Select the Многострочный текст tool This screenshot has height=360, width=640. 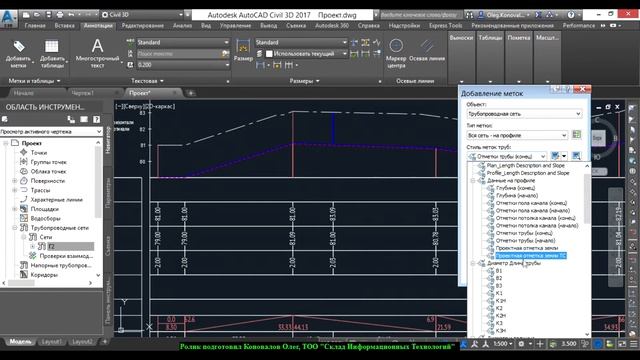(x=98, y=53)
